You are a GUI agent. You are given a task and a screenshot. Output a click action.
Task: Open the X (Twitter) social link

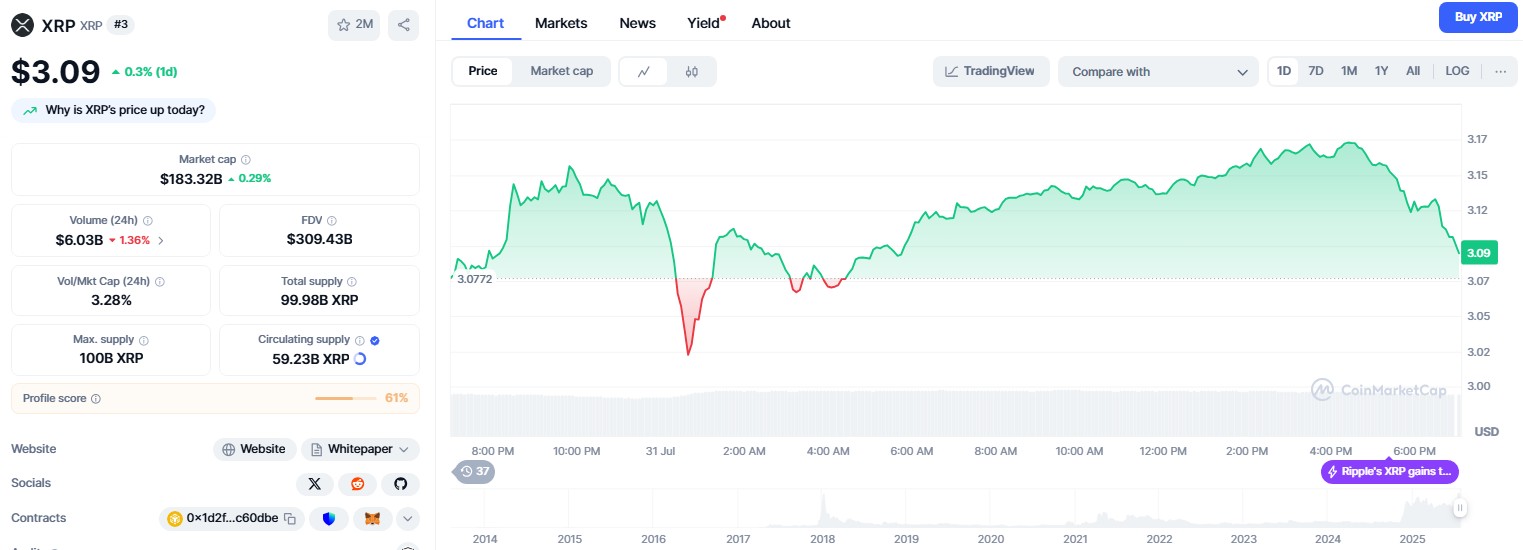315,484
